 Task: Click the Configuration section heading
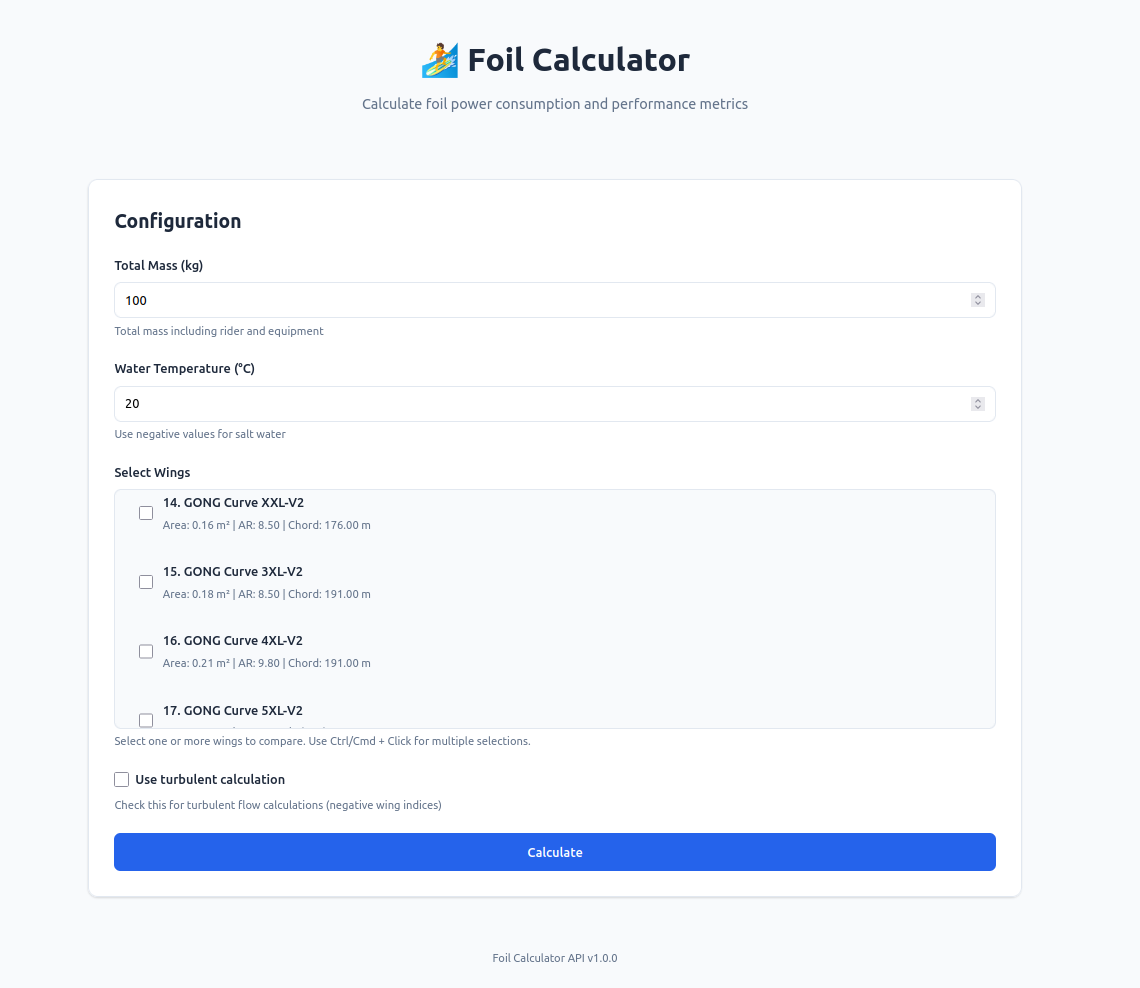point(178,221)
